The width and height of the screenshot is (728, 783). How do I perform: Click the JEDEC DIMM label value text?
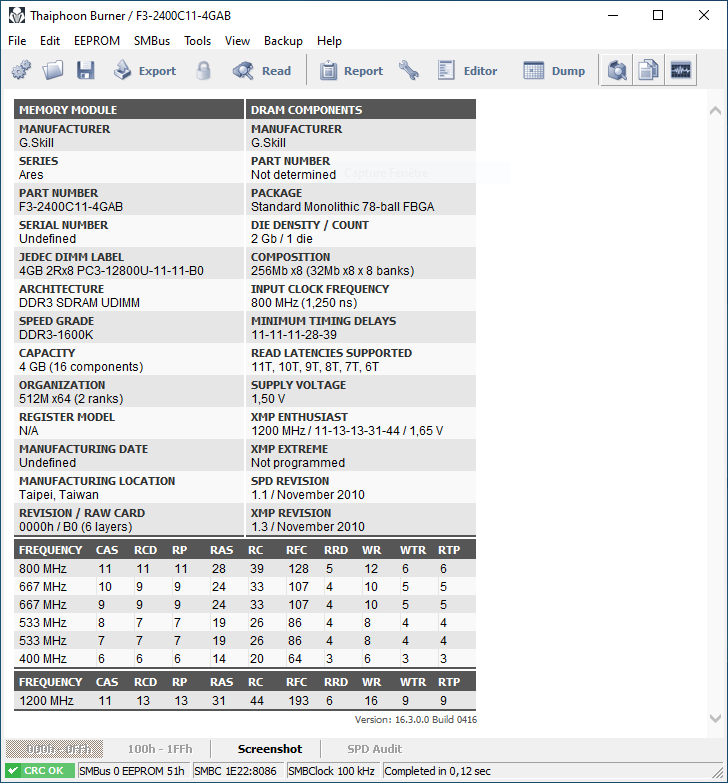111,271
